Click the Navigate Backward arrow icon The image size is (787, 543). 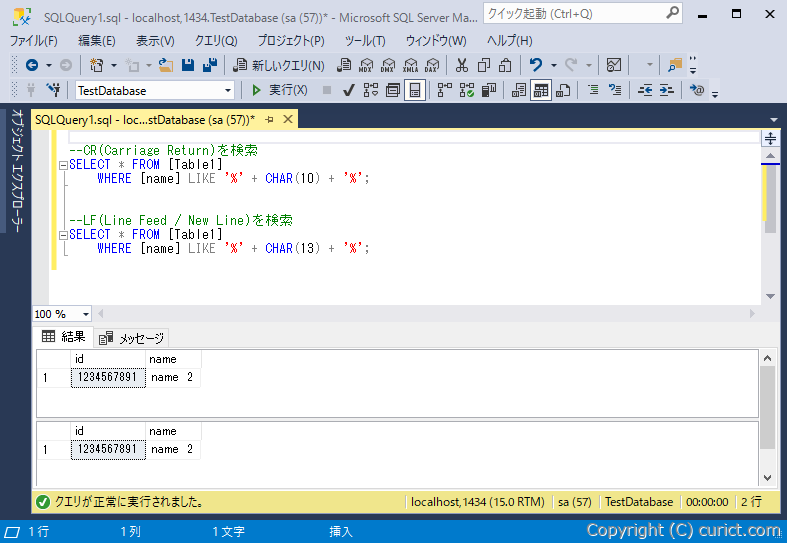32,65
